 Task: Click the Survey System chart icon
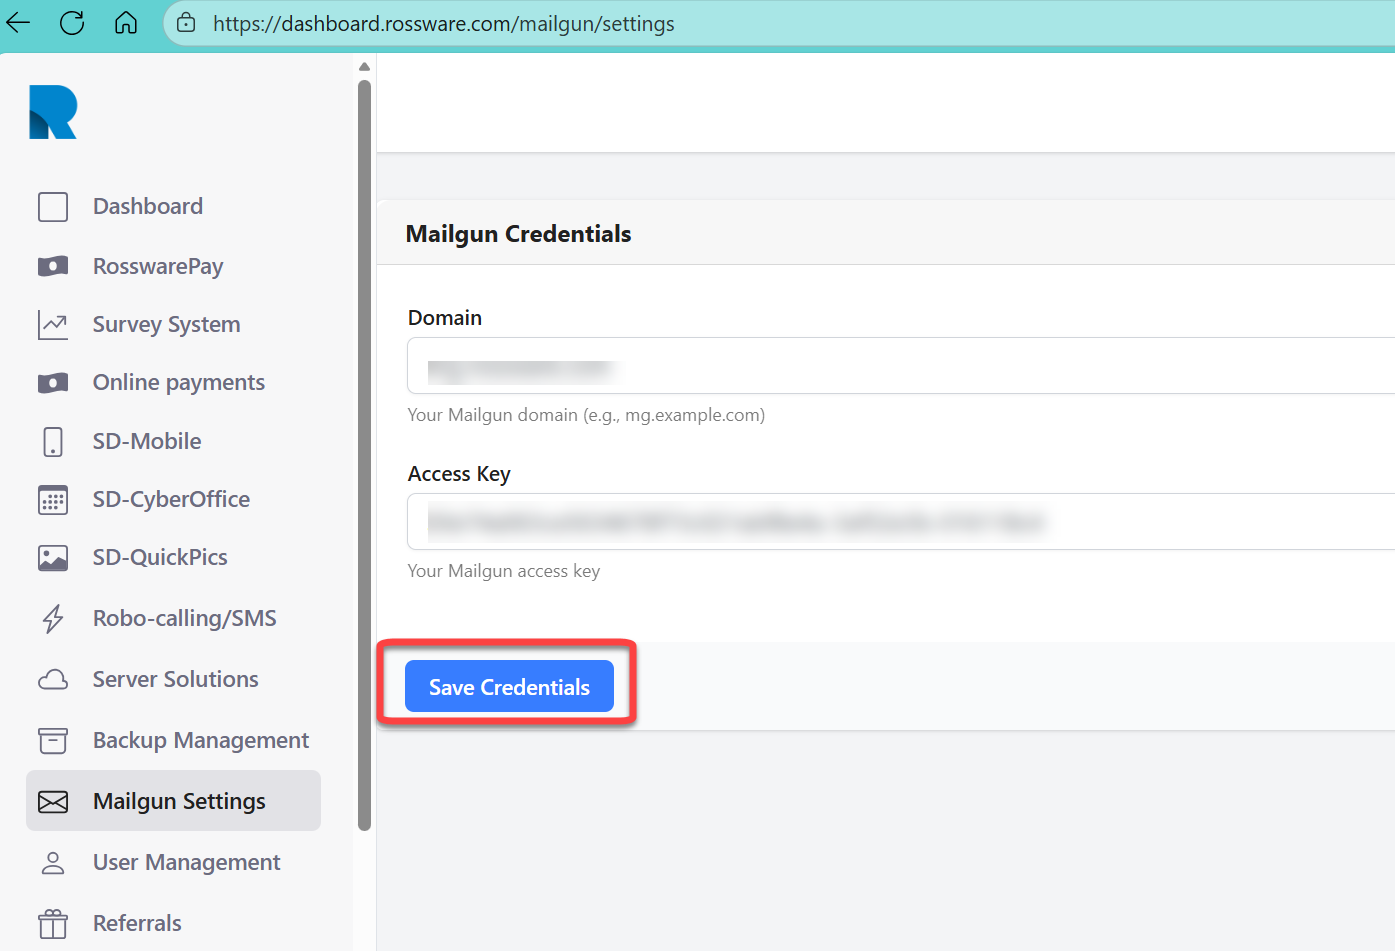[53, 325]
